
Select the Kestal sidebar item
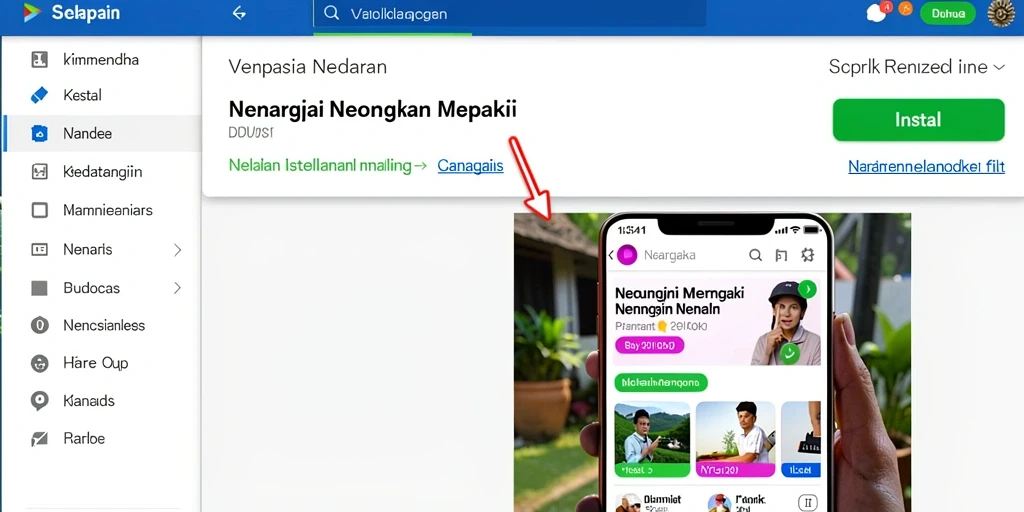[82, 95]
